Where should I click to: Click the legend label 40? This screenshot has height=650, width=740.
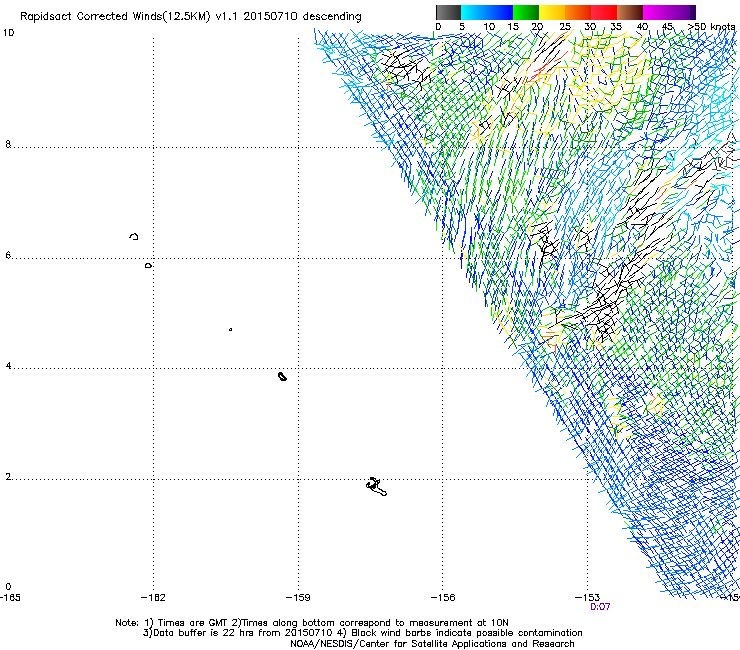[x=642, y=27]
